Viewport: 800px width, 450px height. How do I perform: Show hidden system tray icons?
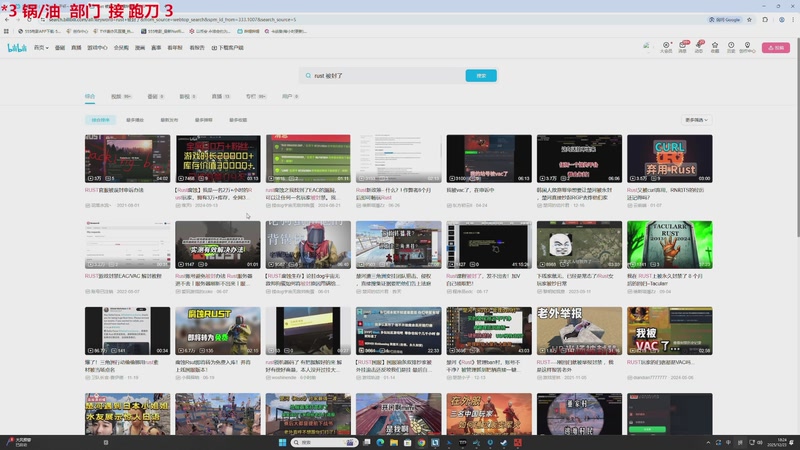coord(708,442)
